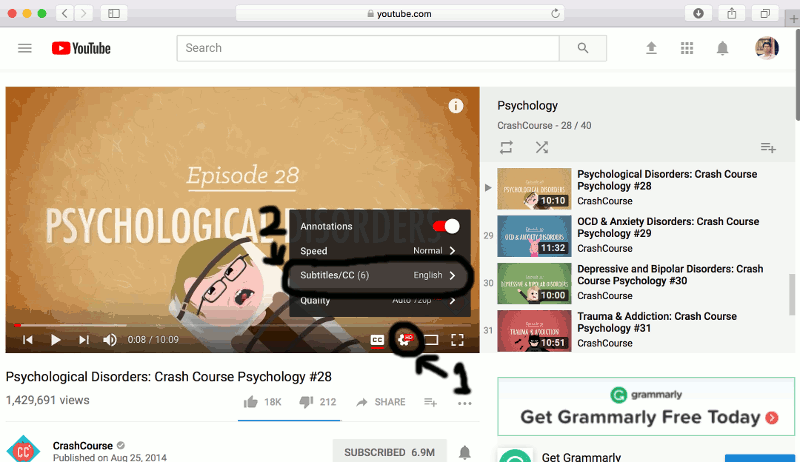800x462 pixels.
Task: Open a new Safari tab
Action: 793,19
